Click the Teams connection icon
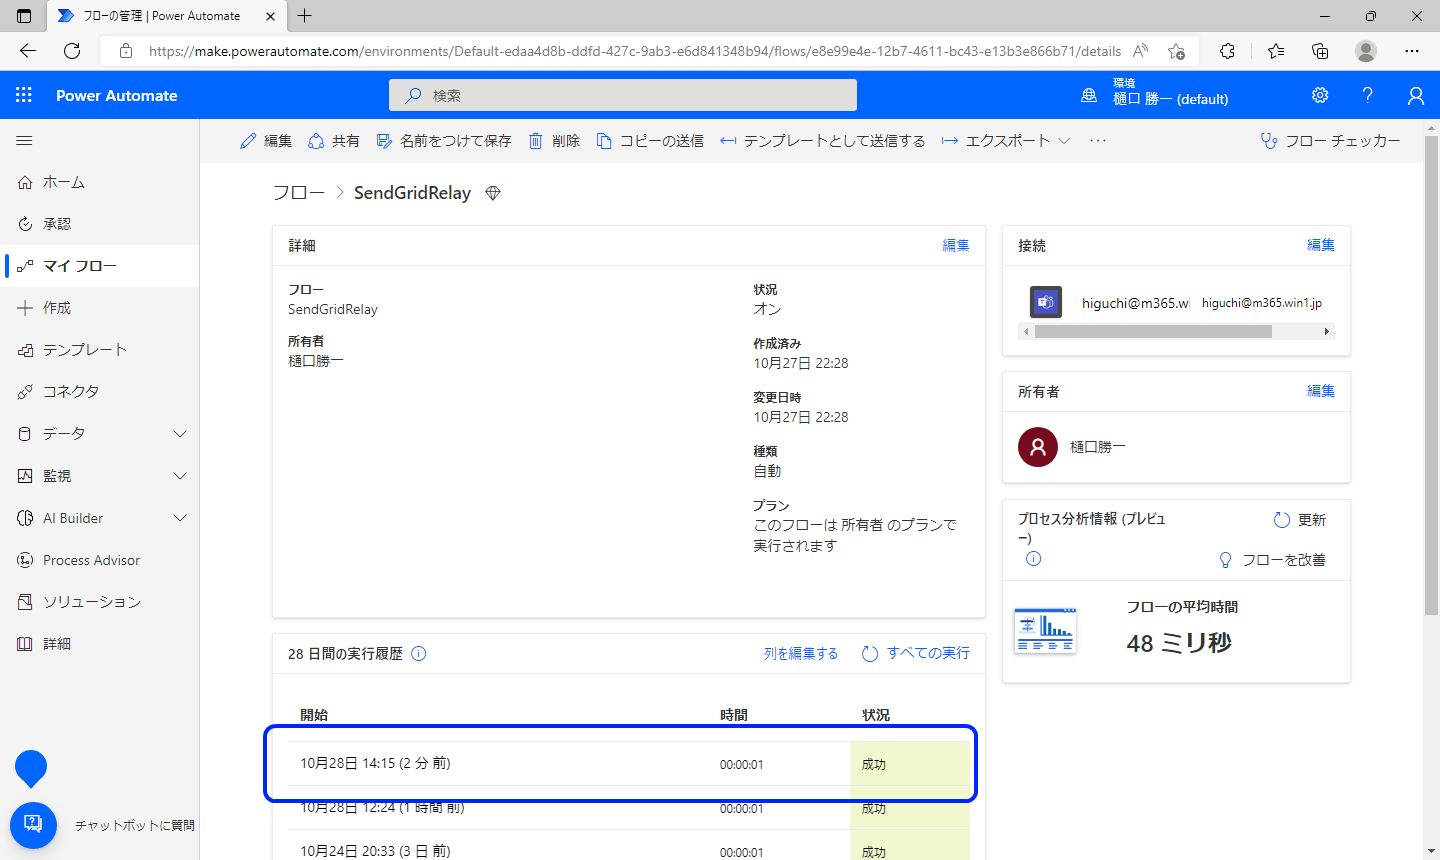 [x=1045, y=302]
